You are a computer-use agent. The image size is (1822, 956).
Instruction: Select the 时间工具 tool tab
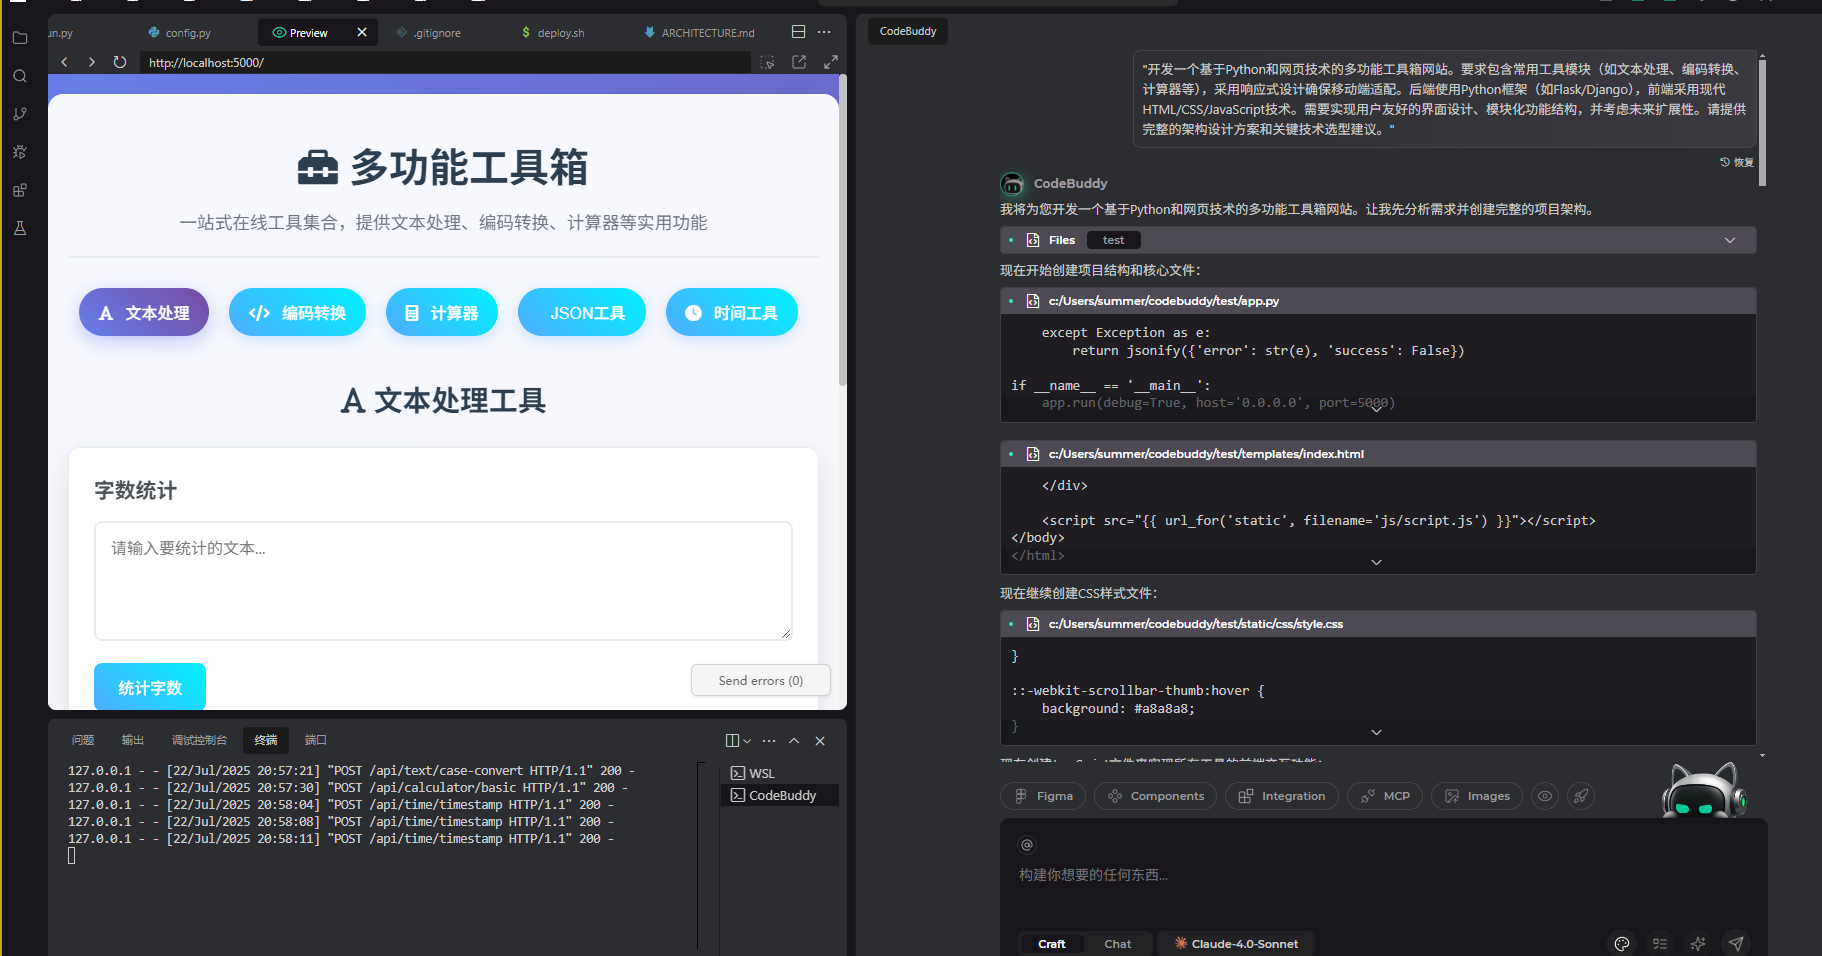click(x=732, y=313)
